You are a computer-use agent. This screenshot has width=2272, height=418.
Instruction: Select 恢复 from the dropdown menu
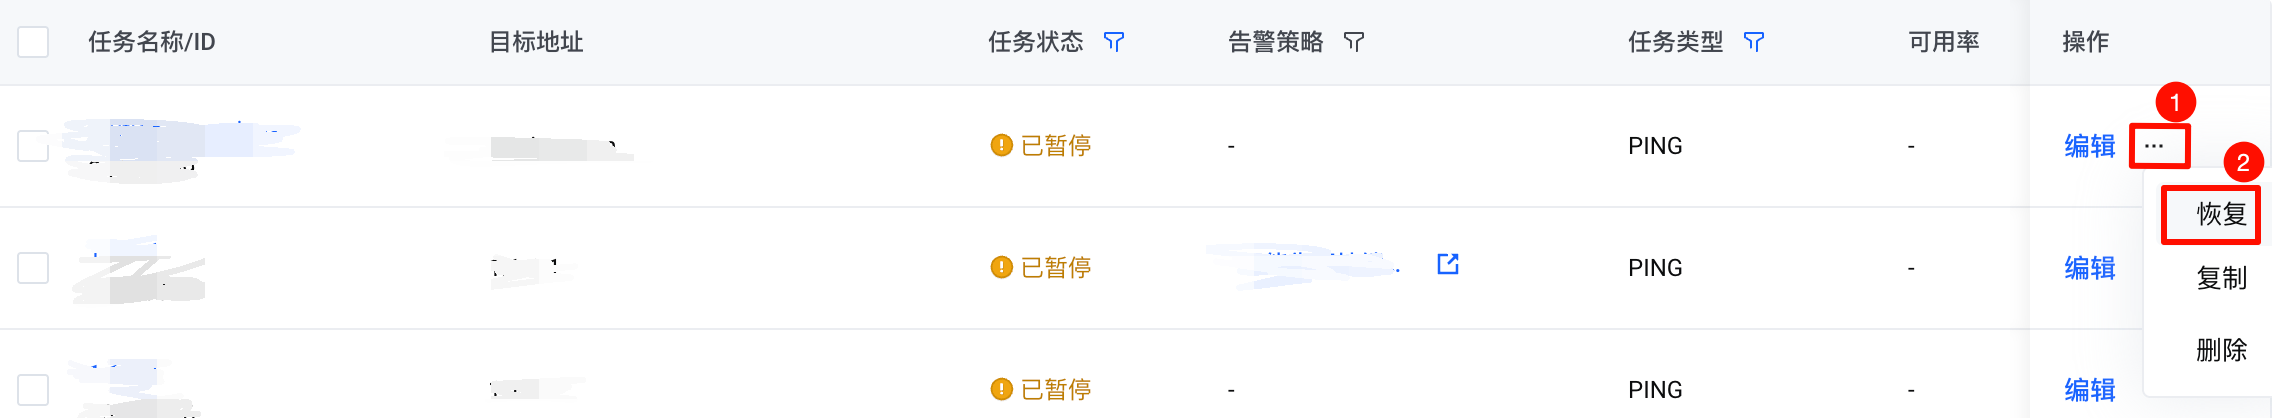(x=2221, y=214)
